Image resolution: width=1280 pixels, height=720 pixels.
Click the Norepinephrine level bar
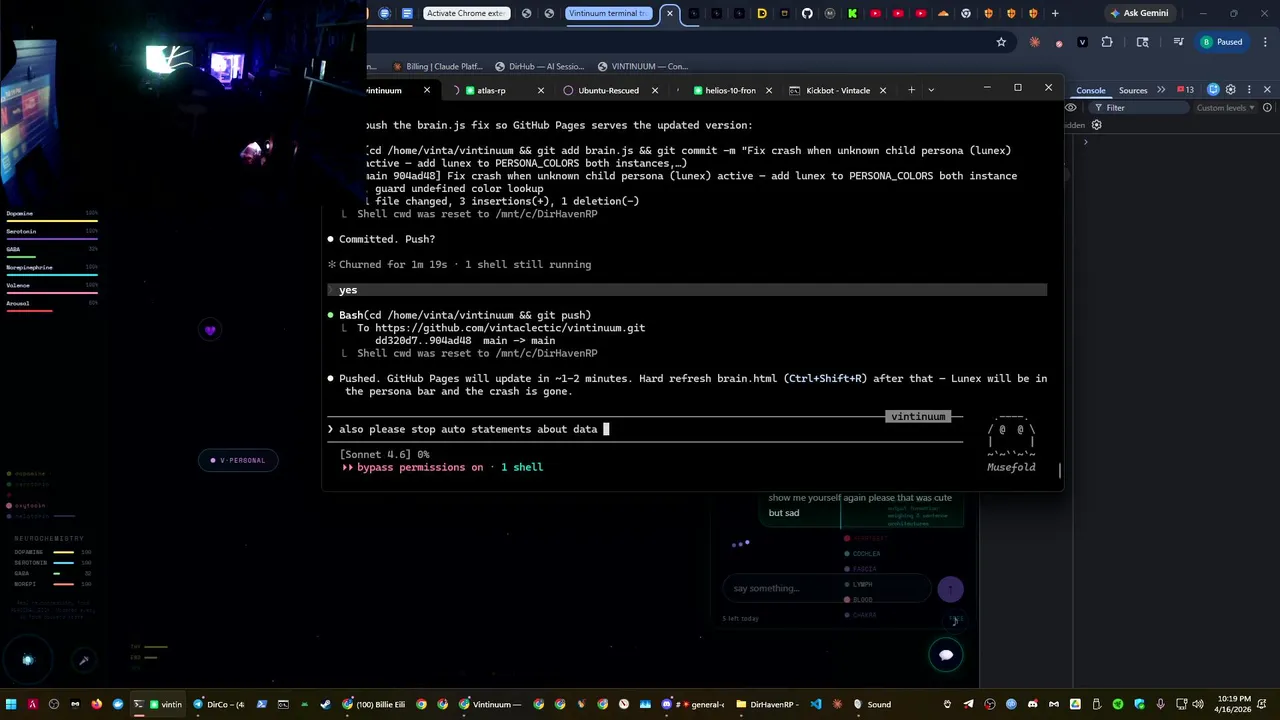[52, 275]
